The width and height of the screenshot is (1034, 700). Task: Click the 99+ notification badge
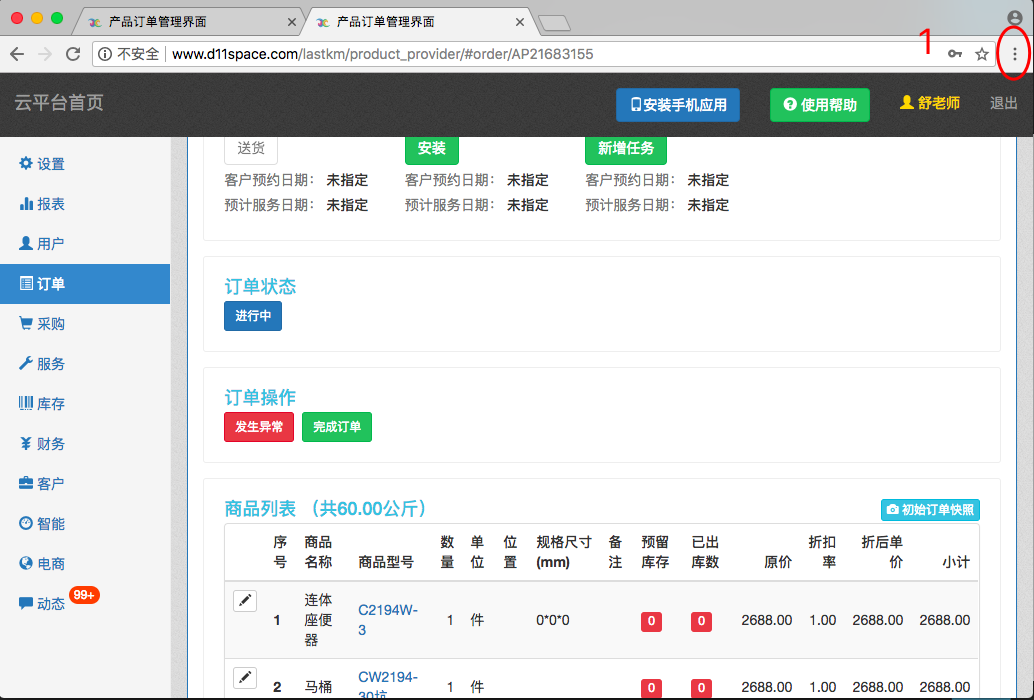pyautogui.click(x=84, y=595)
